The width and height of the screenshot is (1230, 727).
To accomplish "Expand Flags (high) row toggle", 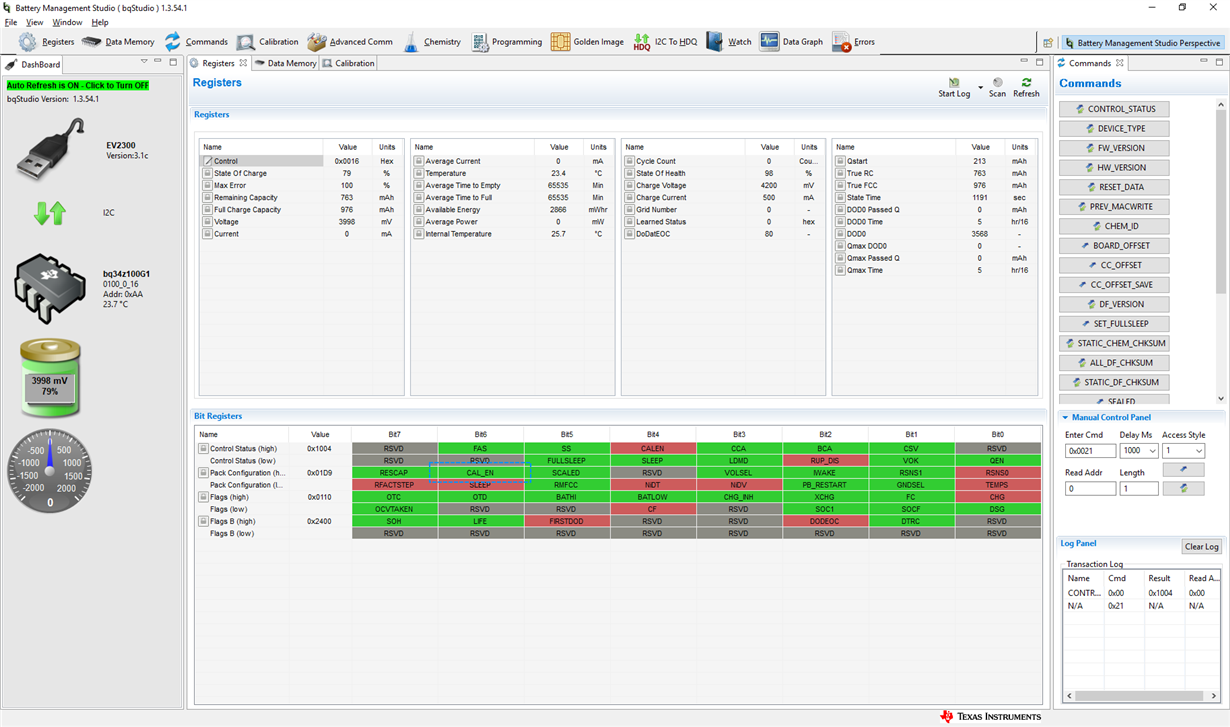I will pyautogui.click(x=203, y=497).
